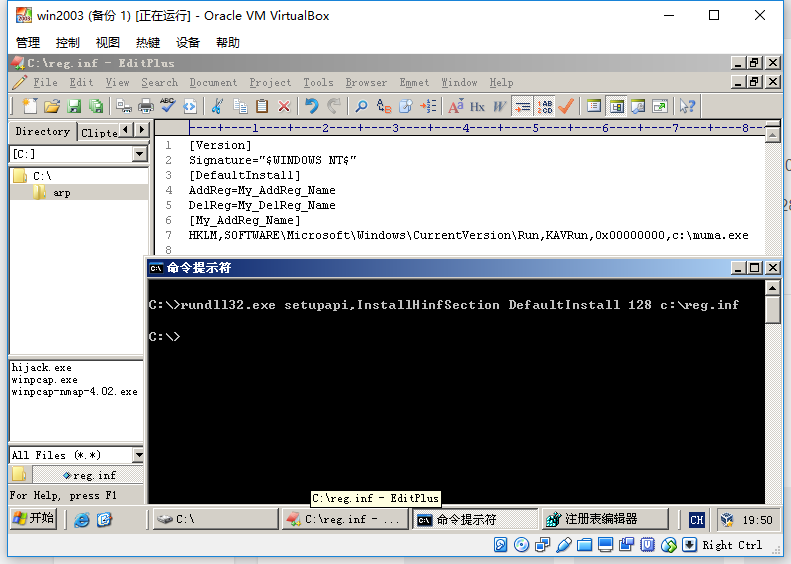The height and width of the screenshot is (564, 791).
Task: Toggle the Directory window toolbar icon
Action: (616, 106)
